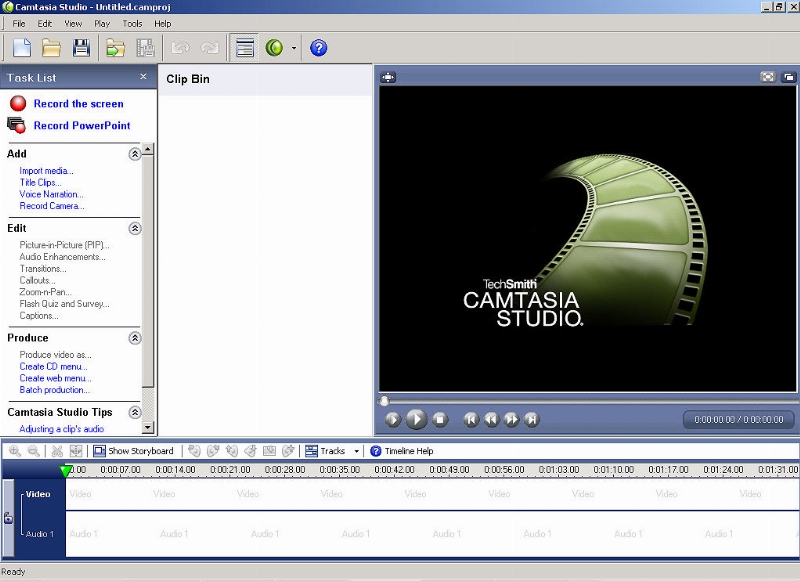
Task: Open Help with the blue question mark icon
Action: (319, 47)
